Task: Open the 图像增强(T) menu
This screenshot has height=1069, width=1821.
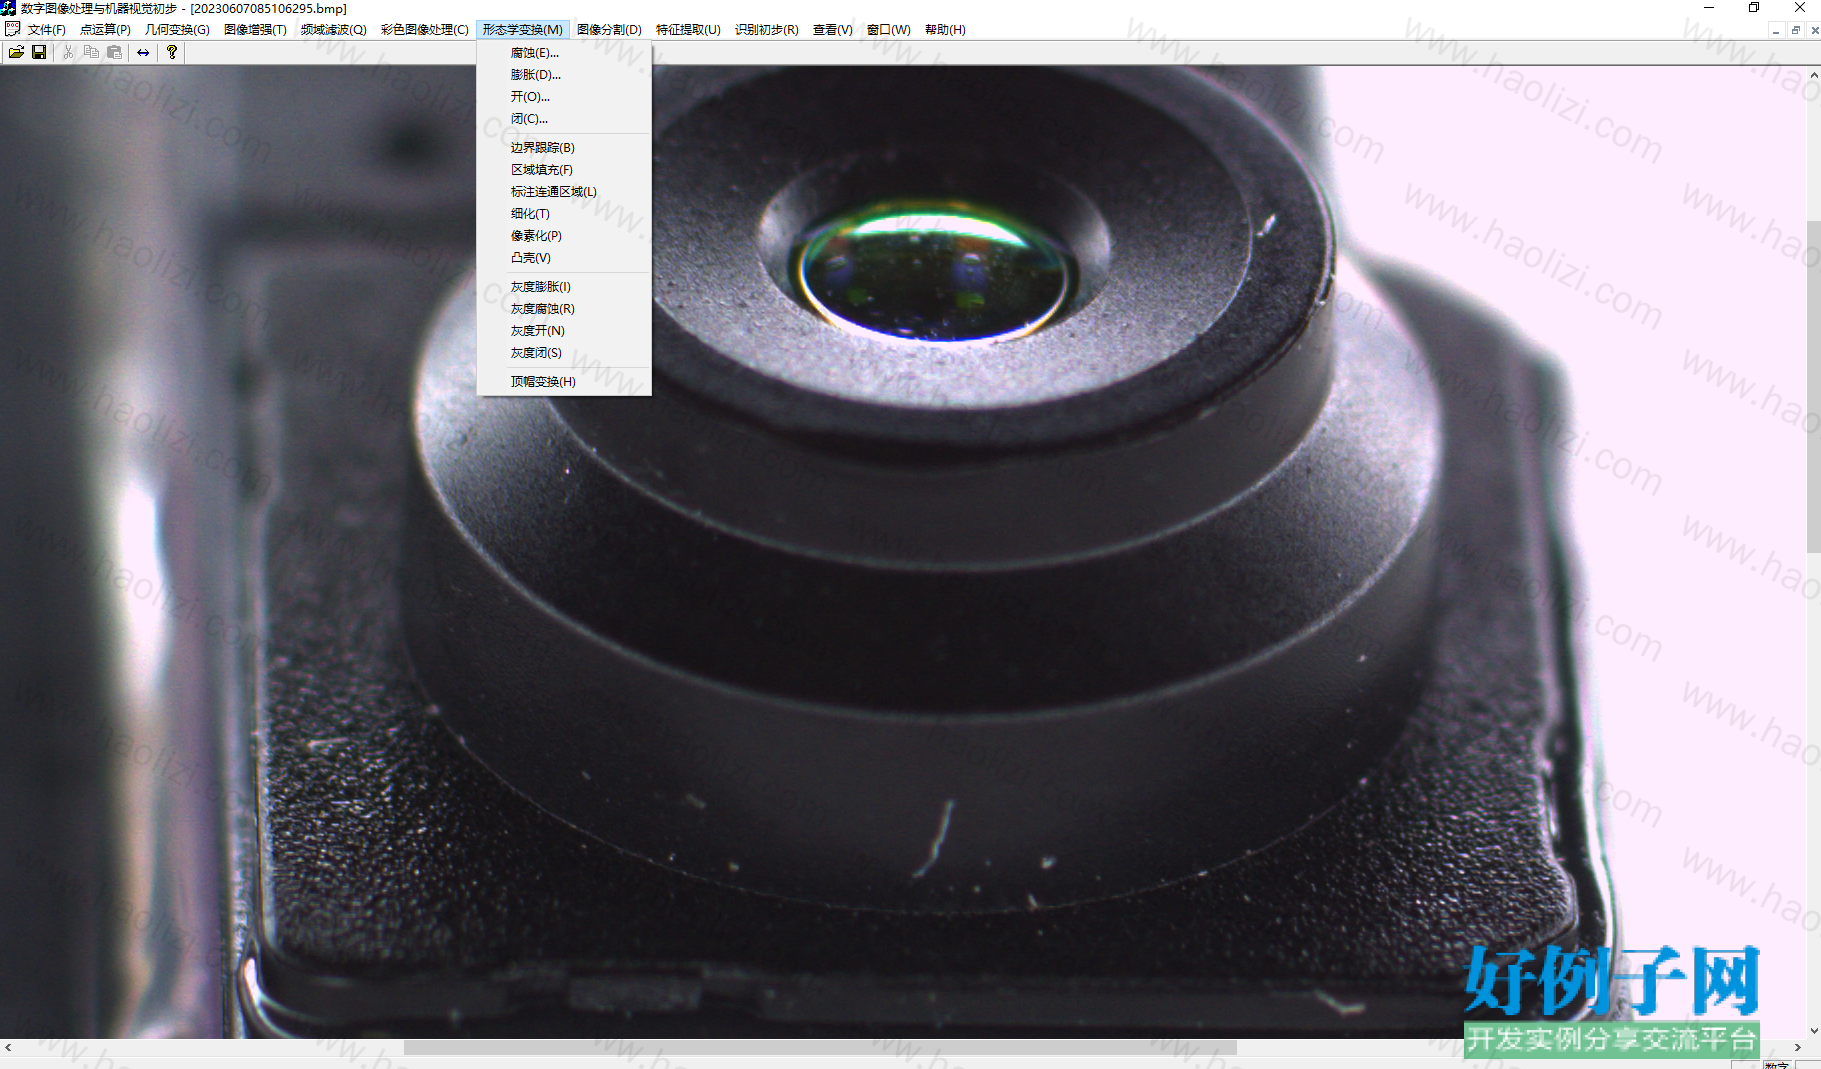Action: 255,29
